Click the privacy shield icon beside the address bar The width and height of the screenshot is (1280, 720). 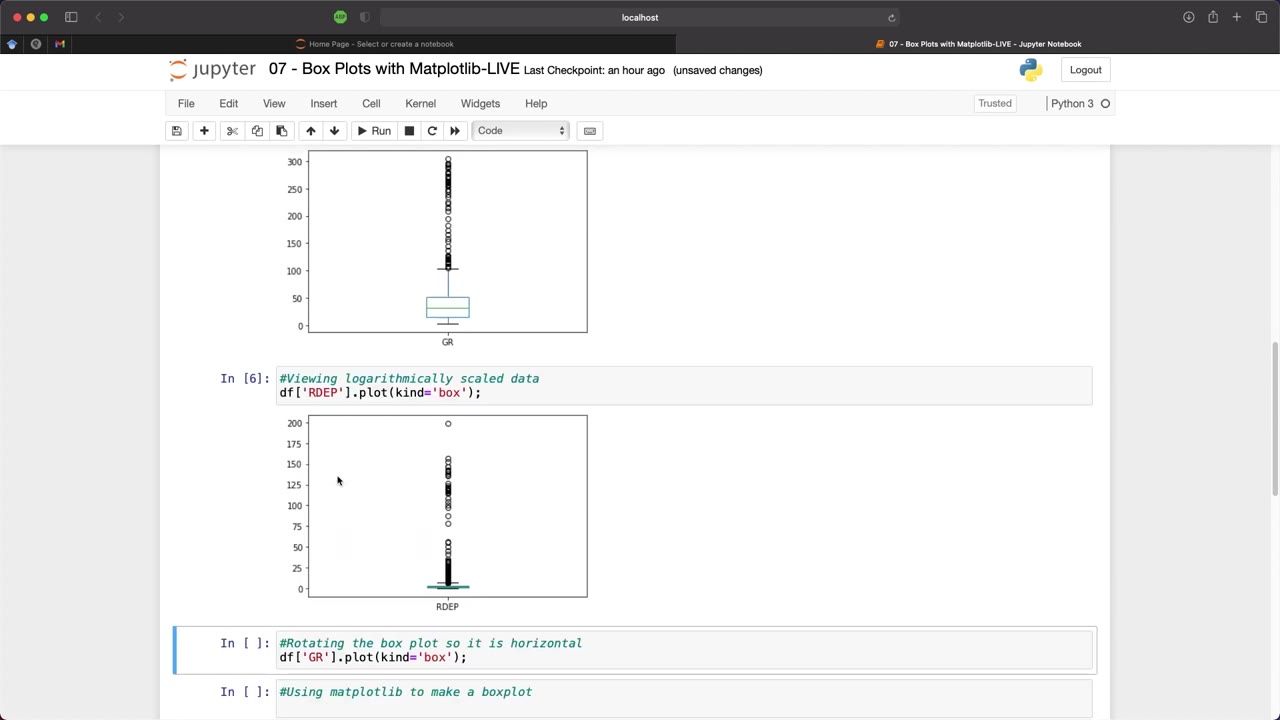[364, 17]
